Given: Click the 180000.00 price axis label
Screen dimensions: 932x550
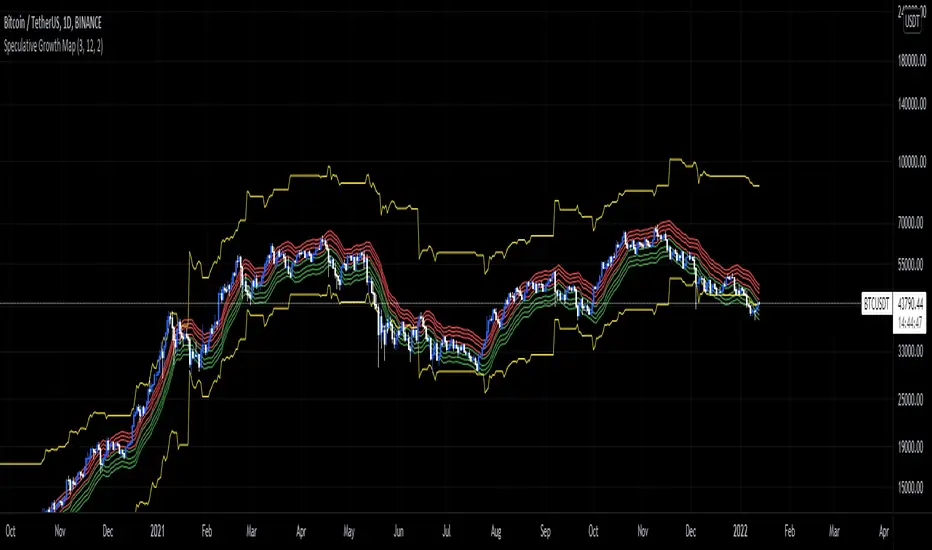Looking at the screenshot, I should [x=911, y=60].
